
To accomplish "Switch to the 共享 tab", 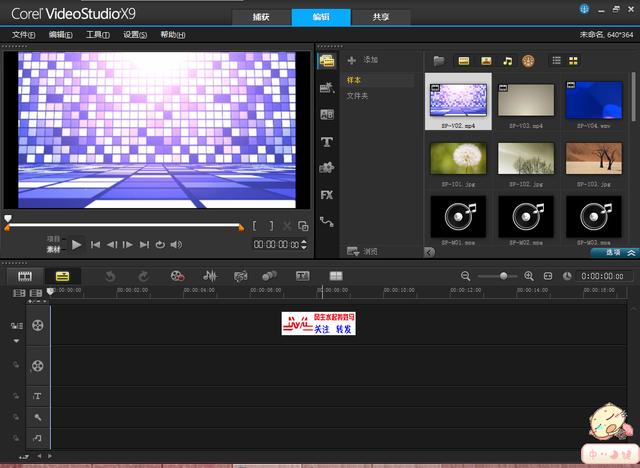I will click(381, 18).
